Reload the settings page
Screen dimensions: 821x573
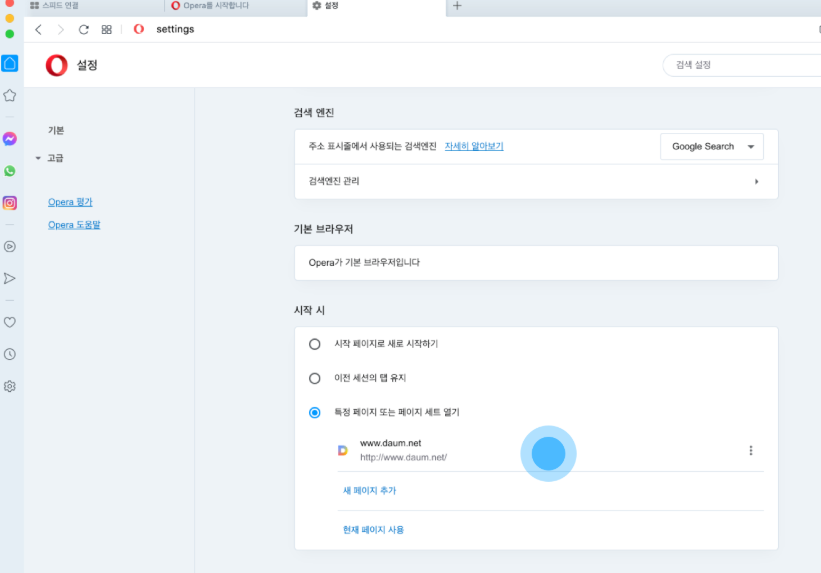point(84,29)
